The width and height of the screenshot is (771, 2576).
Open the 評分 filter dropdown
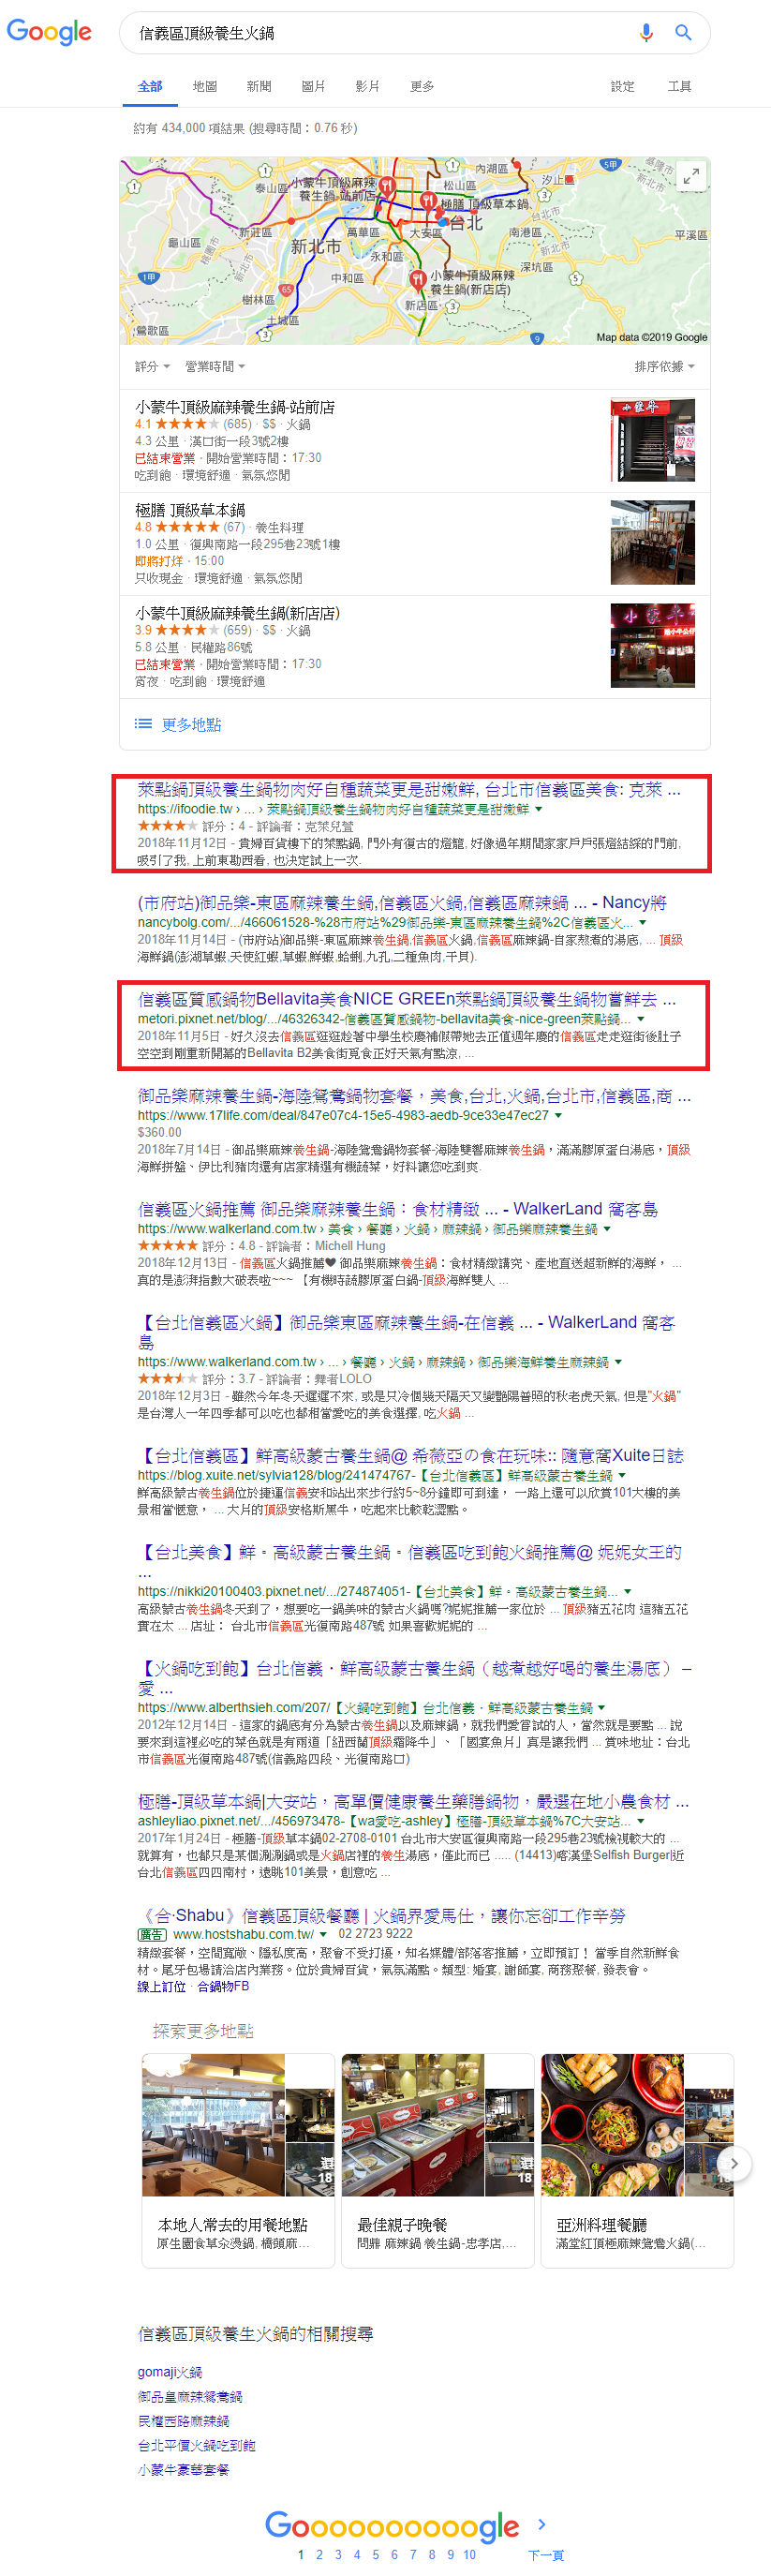[153, 367]
